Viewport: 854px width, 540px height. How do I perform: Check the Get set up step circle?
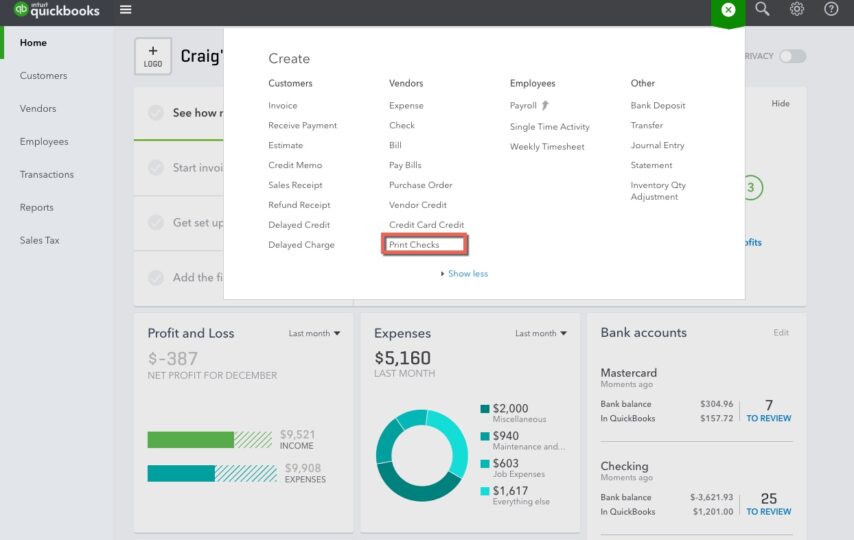pos(156,222)
